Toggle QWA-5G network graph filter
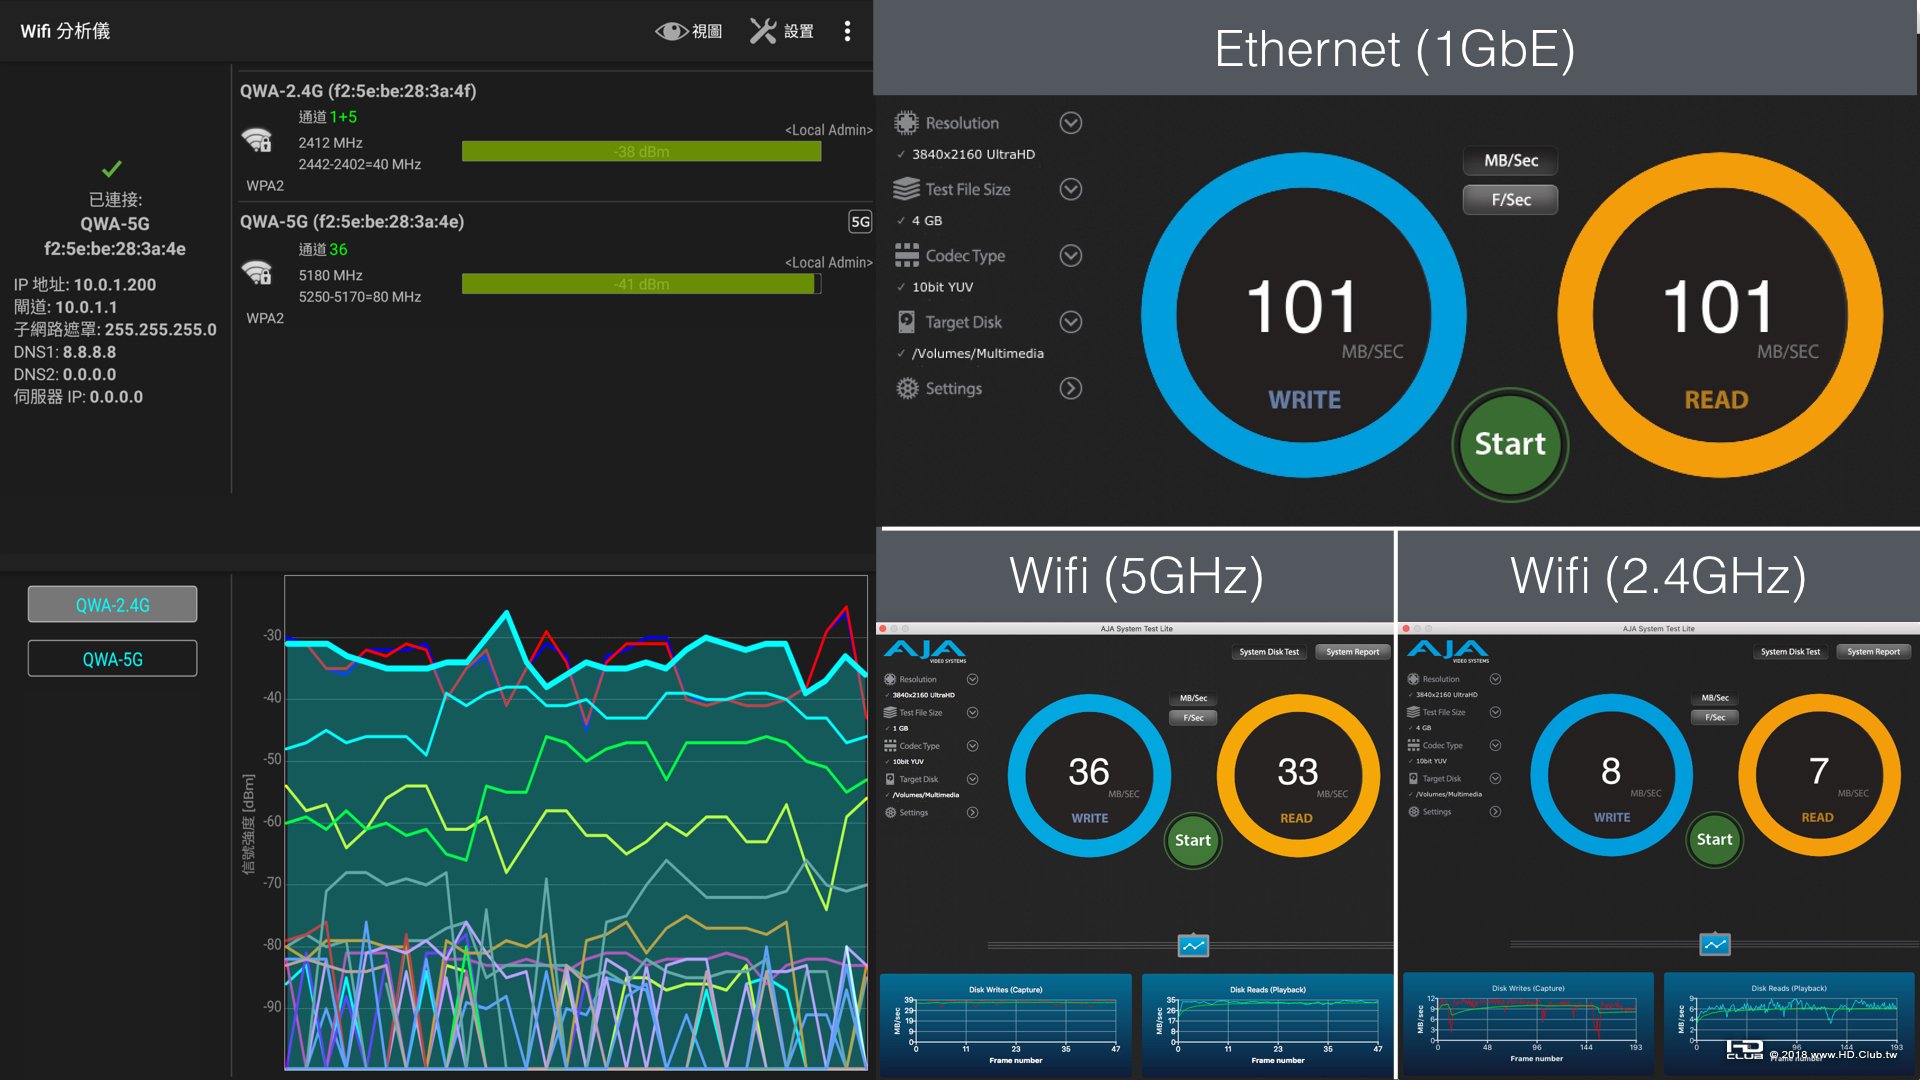This screenshot has height=1080, width=1920. 112,659
